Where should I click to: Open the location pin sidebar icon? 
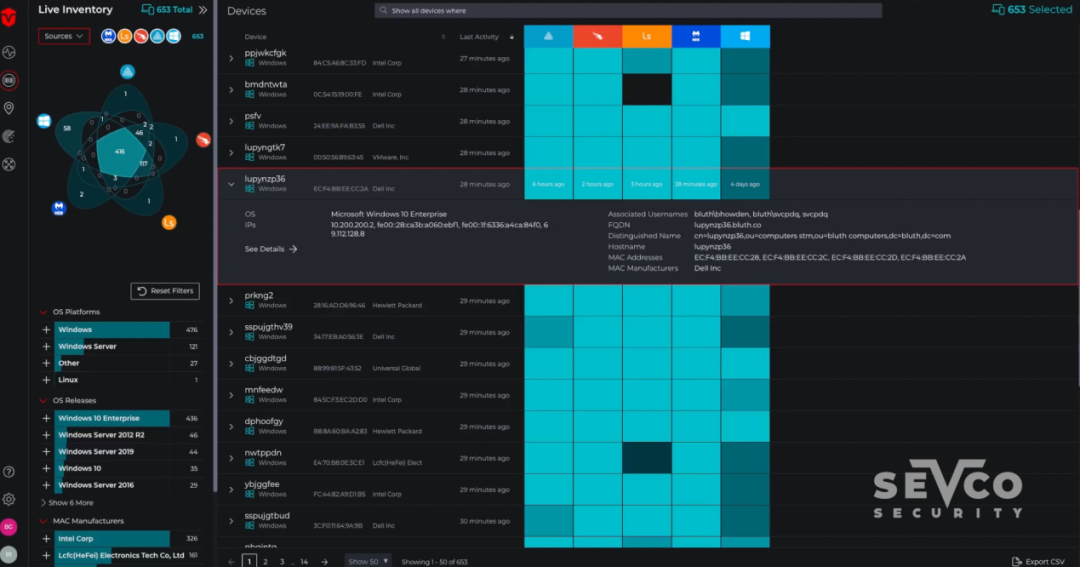pos(9,108)
